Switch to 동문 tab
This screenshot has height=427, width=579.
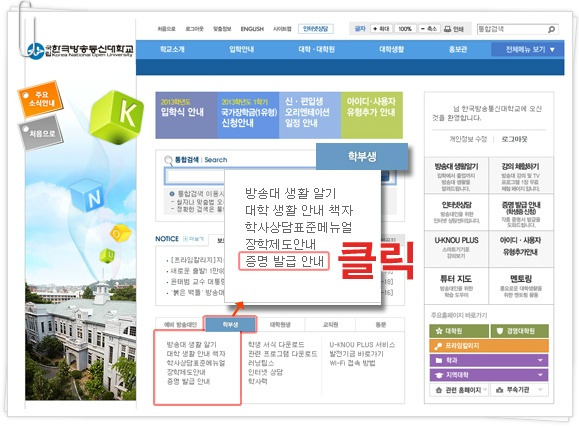click(380, 325)
